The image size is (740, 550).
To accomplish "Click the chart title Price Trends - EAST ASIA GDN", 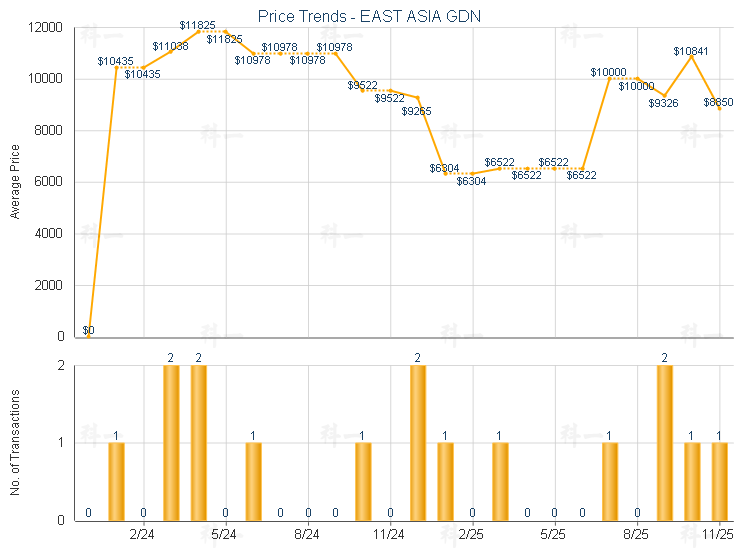I will (x=375, y=15).
